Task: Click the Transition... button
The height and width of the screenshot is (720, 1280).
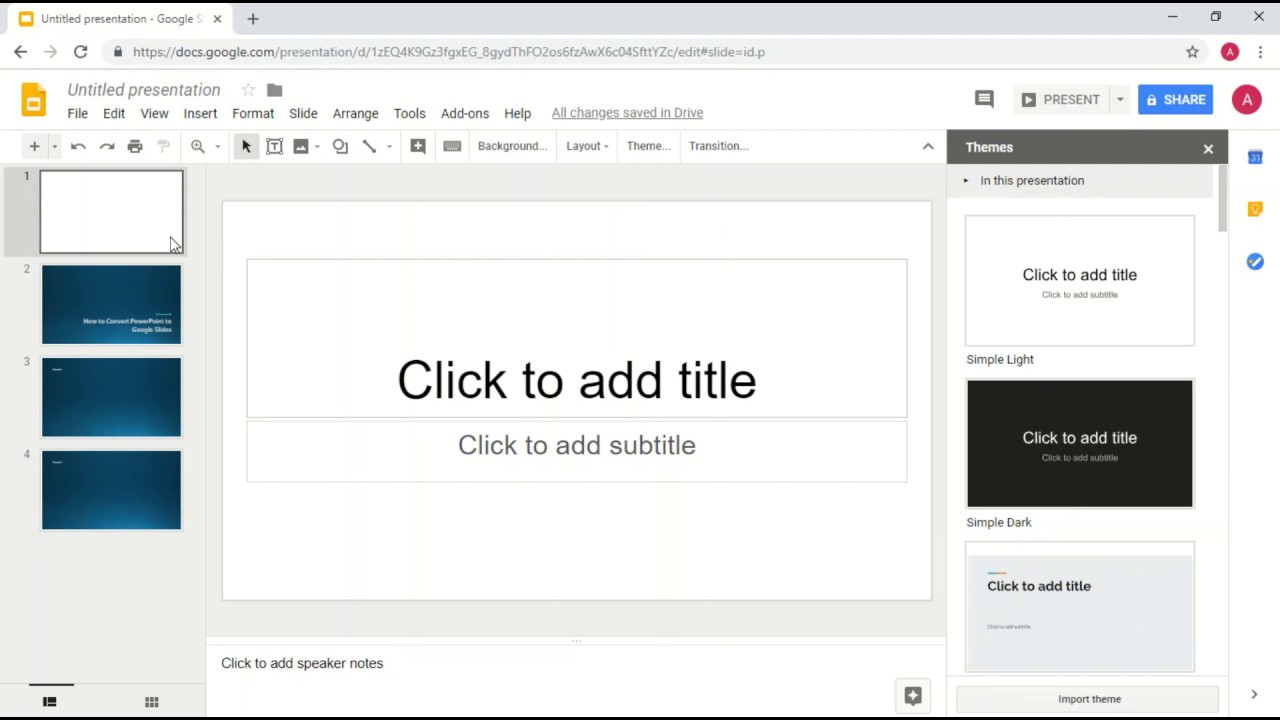Action: click(719, 146)
